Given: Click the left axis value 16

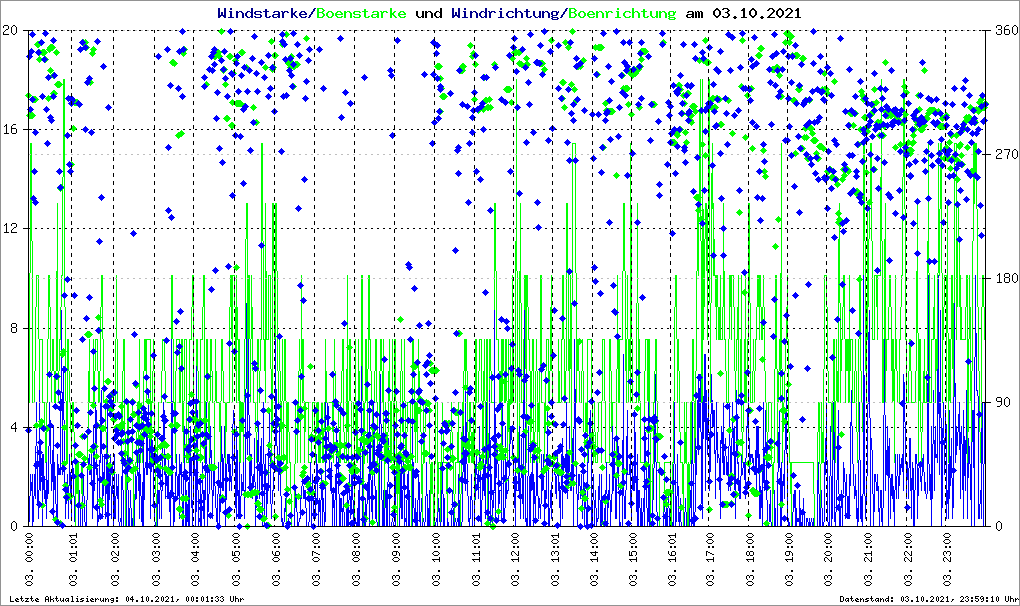Looking at the screenshot, I should (x=9, y=129).
